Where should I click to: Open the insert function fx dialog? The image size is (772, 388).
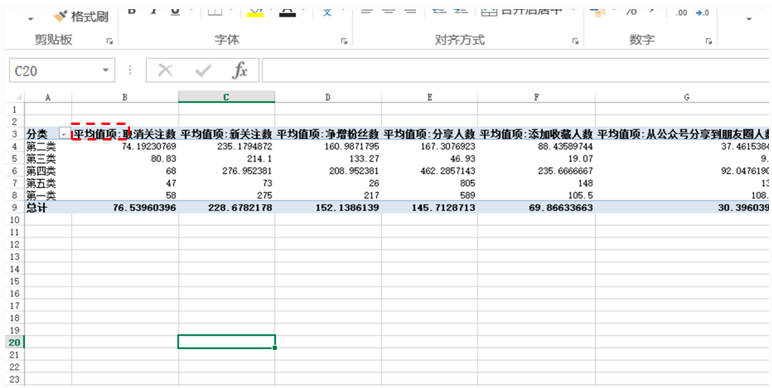[240, 71]
